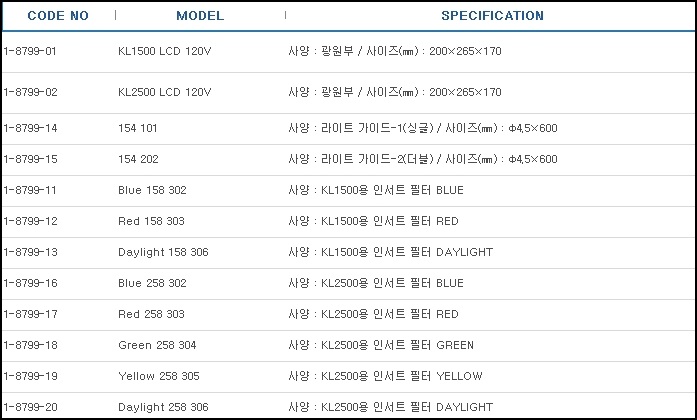
Task: Click the SPECIFICATION column header
Action: pyautogui.click(x=492, y=16)
